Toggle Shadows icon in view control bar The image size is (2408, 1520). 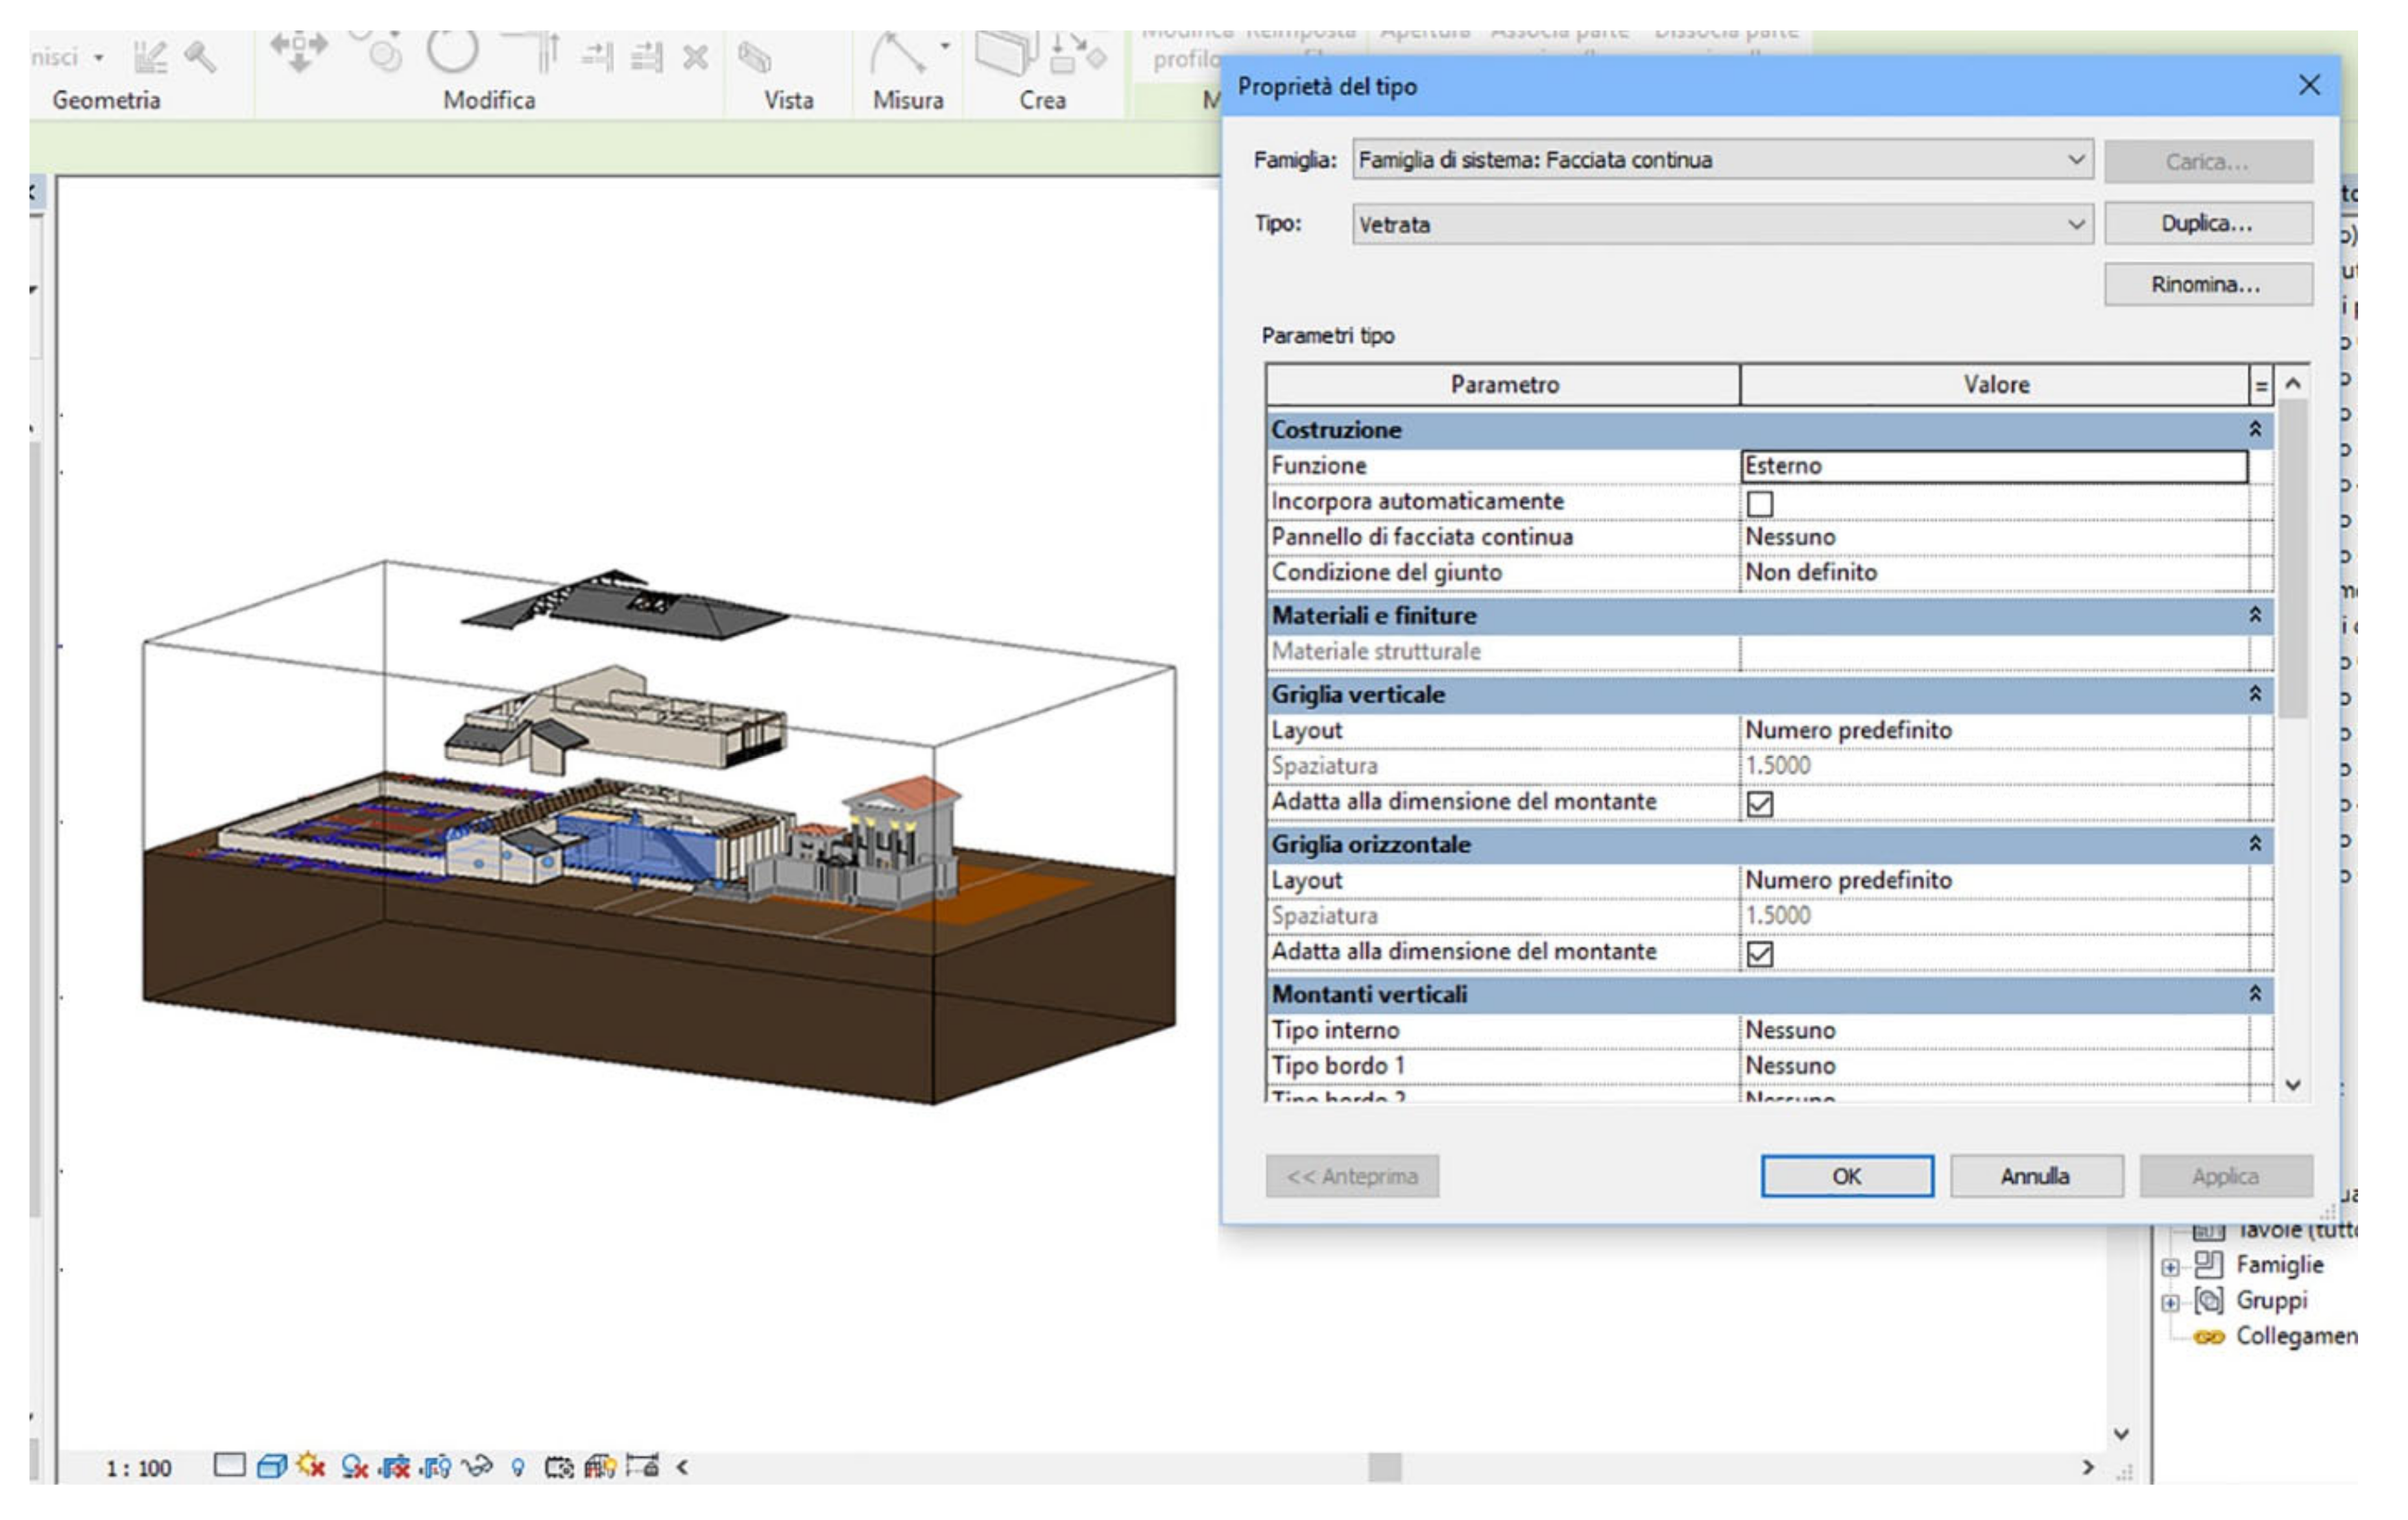354,1467
